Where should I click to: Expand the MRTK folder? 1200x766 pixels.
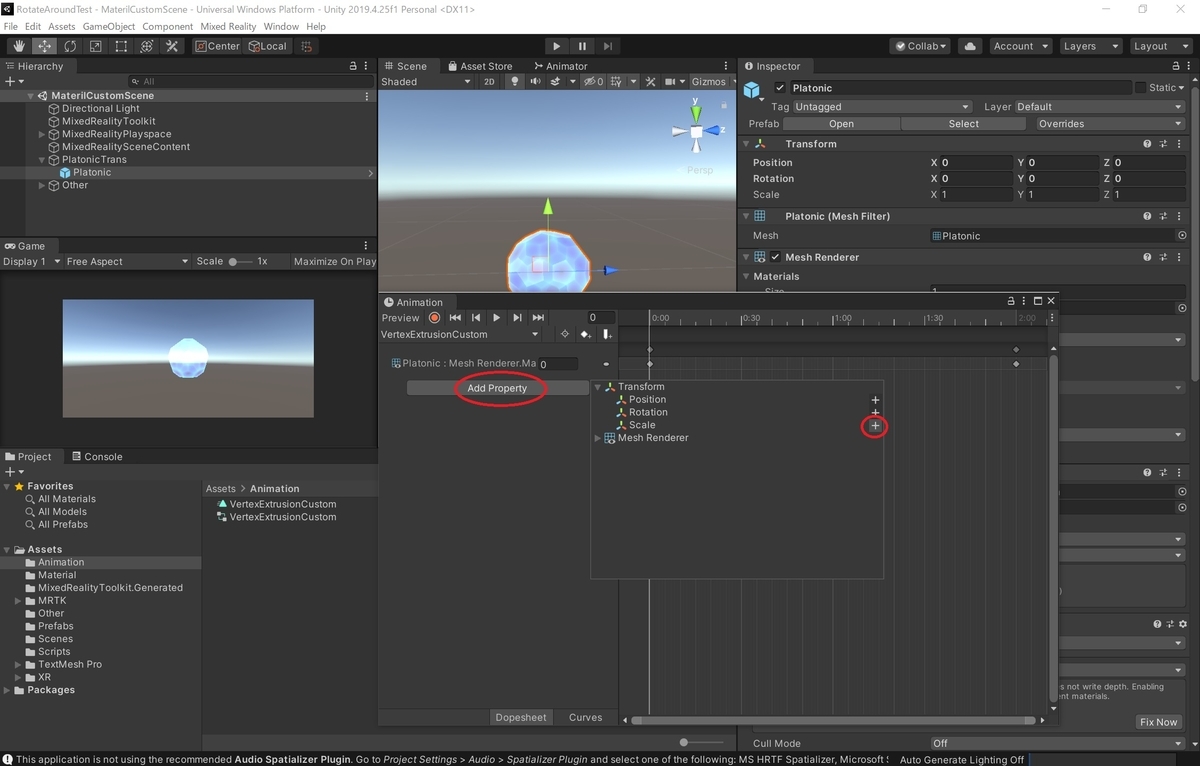click(x=18, y=601)
